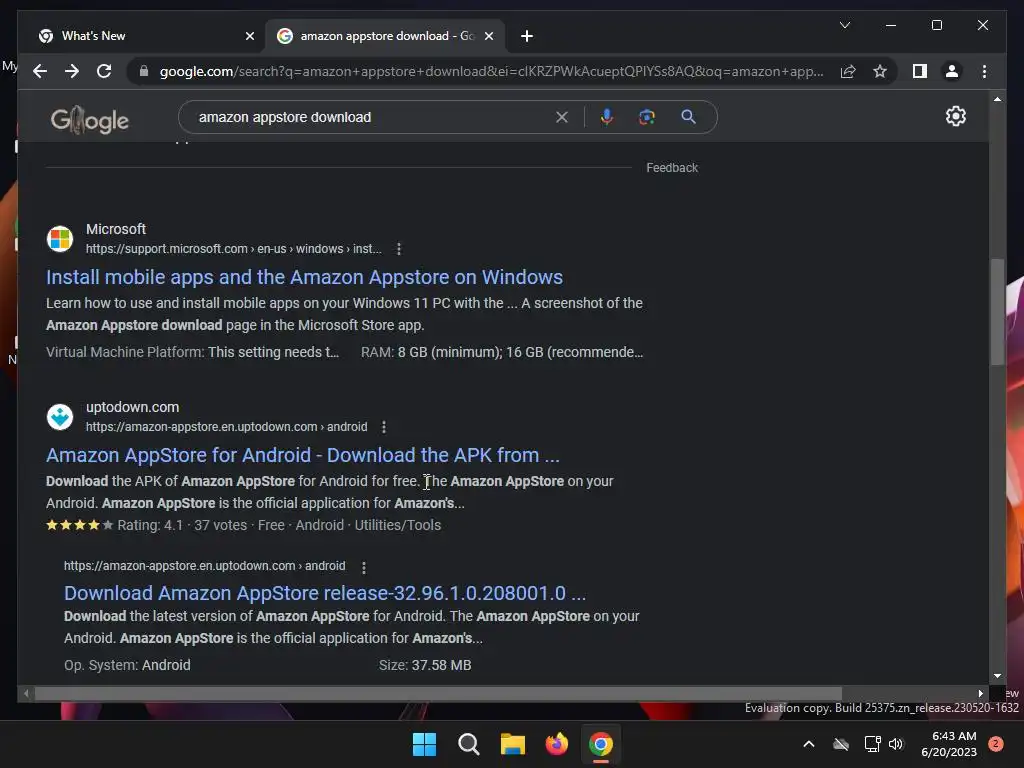Open network settings tray icon
This screenshot has height=768, width=1024.
(872, 744)
